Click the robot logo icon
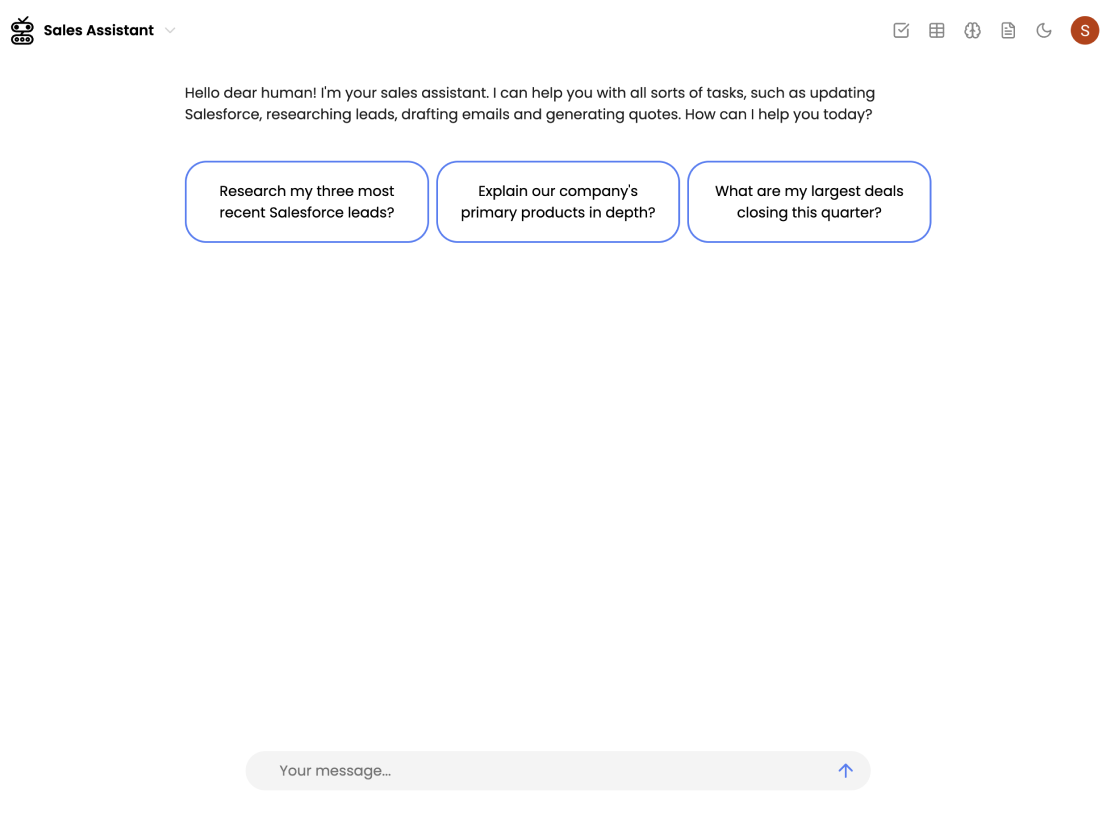The width and height of the screenshot is (1116, 815). point(22,30)
